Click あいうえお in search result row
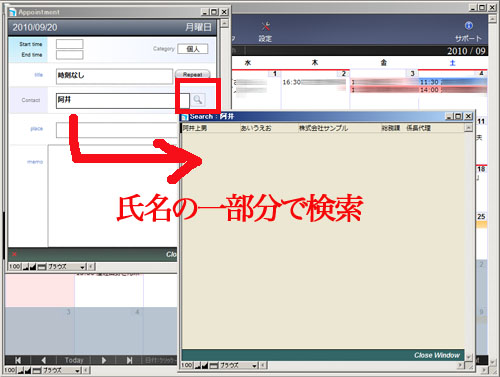The image size is (500, 377). click(256, 128)
